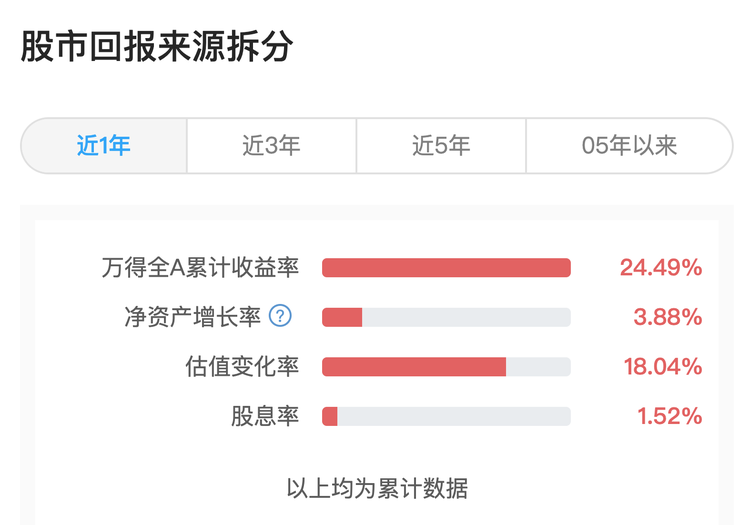Click the 股息率 label
The height and width of the screenshot is (525, 750).
pyautogui.click(x=265, y=416)
